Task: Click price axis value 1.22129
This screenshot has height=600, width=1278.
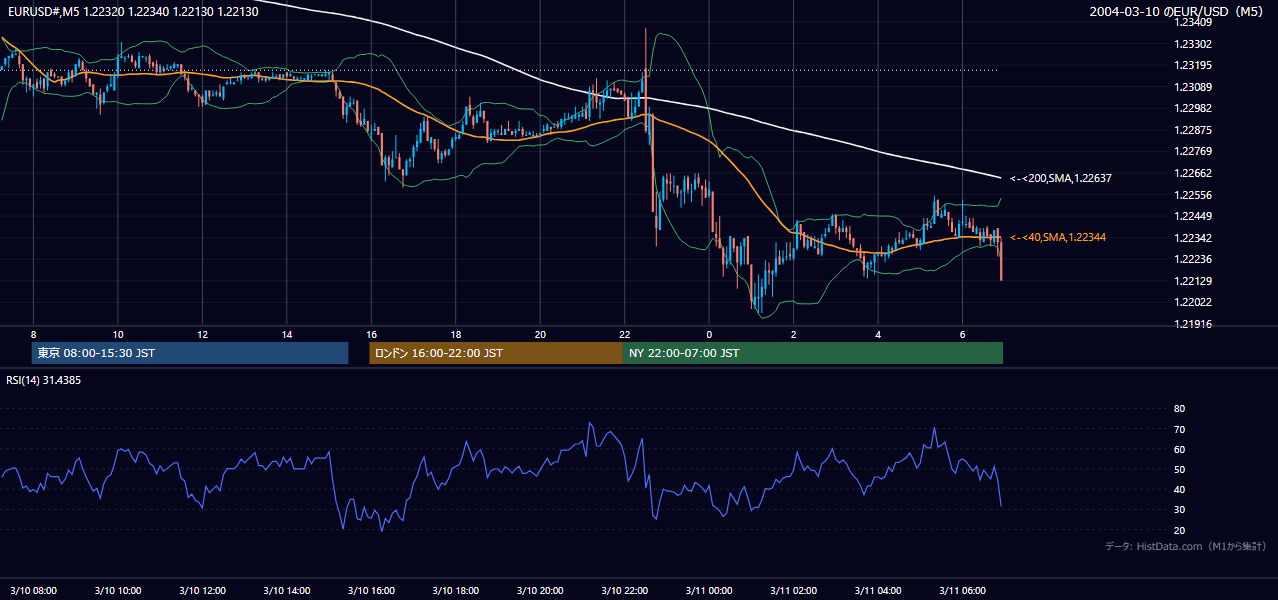Action: click(x=1191, y=280)
